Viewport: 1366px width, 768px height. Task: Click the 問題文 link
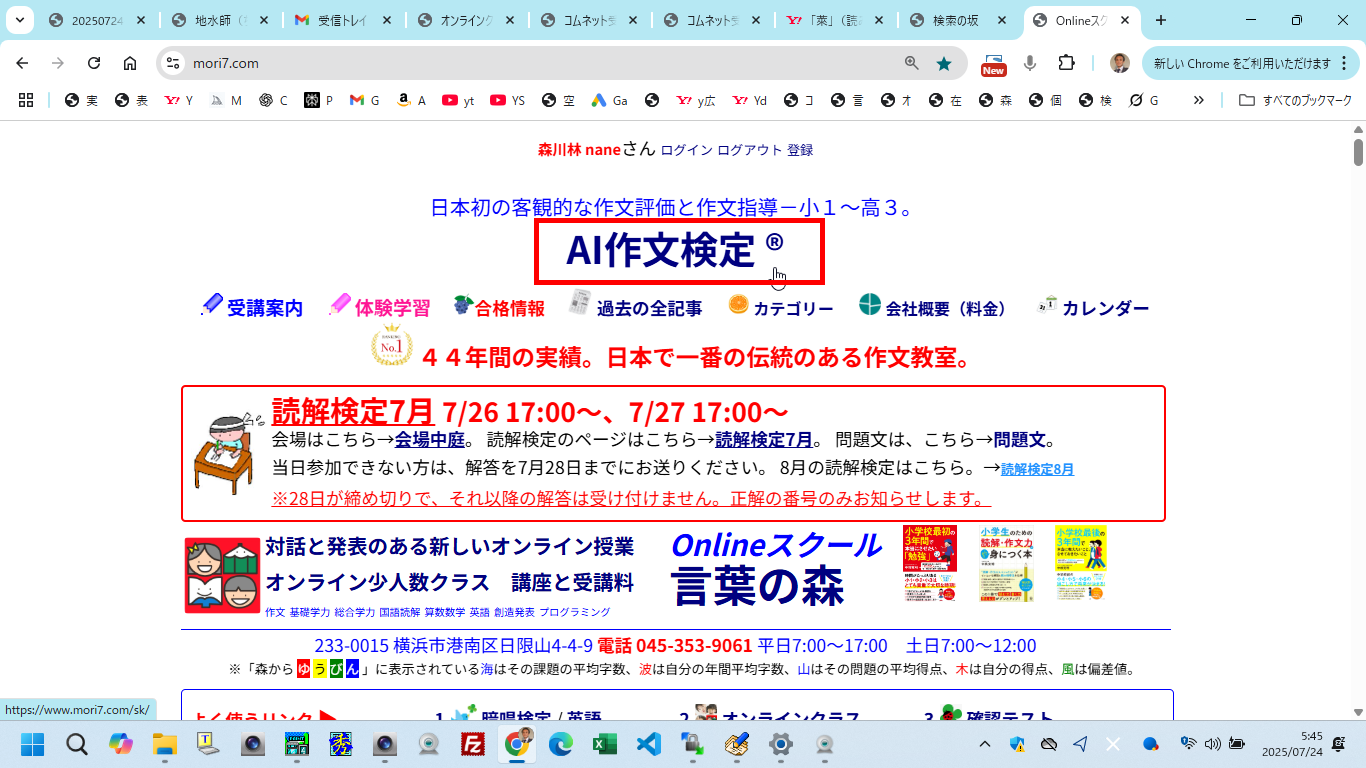[x=1019, y=439]
